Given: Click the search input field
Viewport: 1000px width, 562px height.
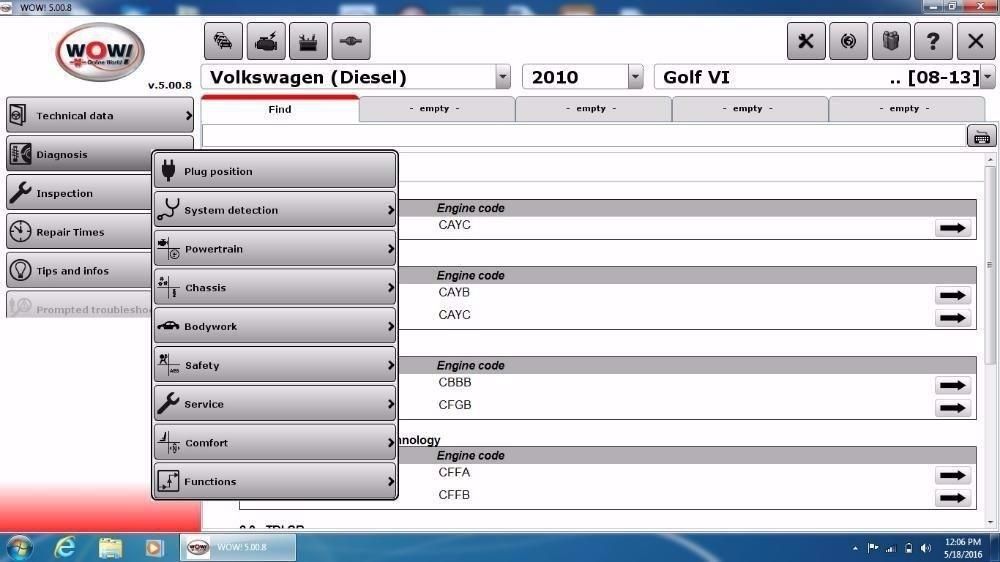Looking at the screenshot, I should (584, 137).
